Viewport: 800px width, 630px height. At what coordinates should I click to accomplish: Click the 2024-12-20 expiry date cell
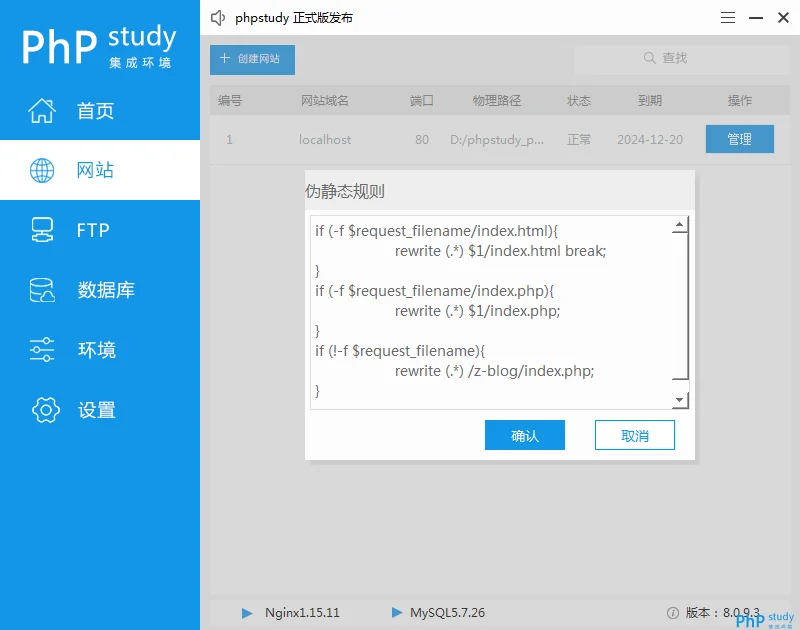[x=650, y=139]
